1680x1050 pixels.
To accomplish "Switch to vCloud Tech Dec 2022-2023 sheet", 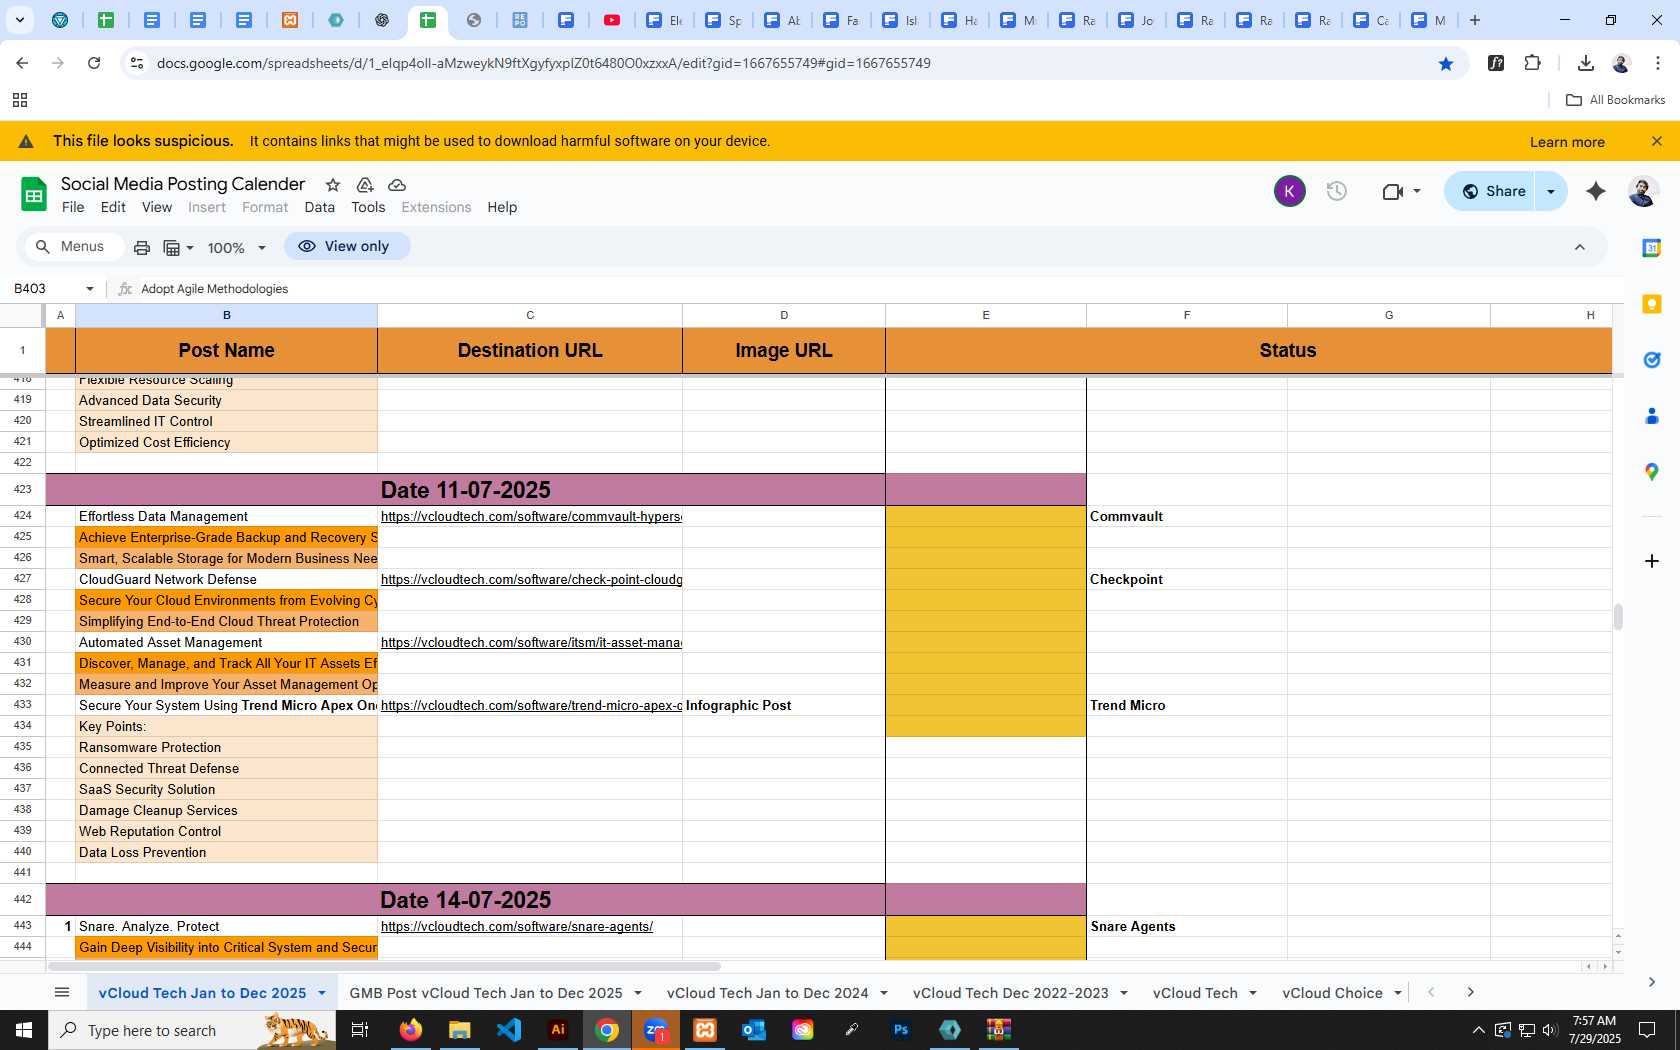I will click(1010, 993).
